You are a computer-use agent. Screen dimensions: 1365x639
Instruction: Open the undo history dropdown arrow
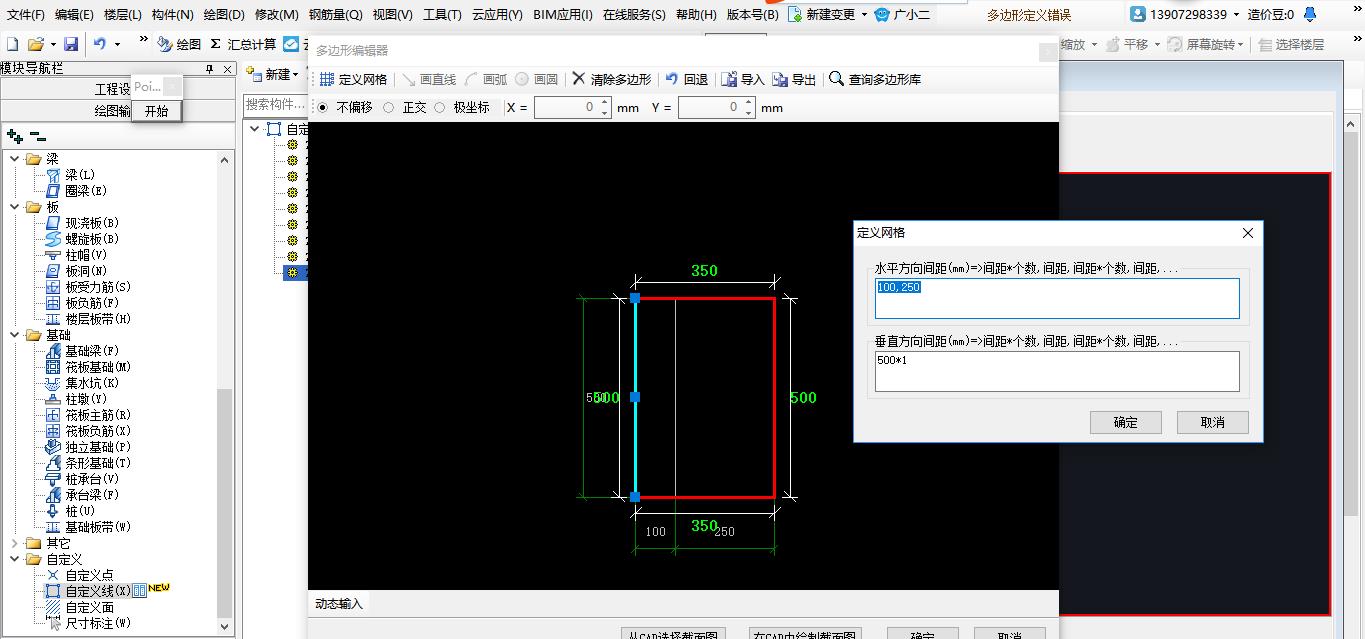[x=117, y=44]
